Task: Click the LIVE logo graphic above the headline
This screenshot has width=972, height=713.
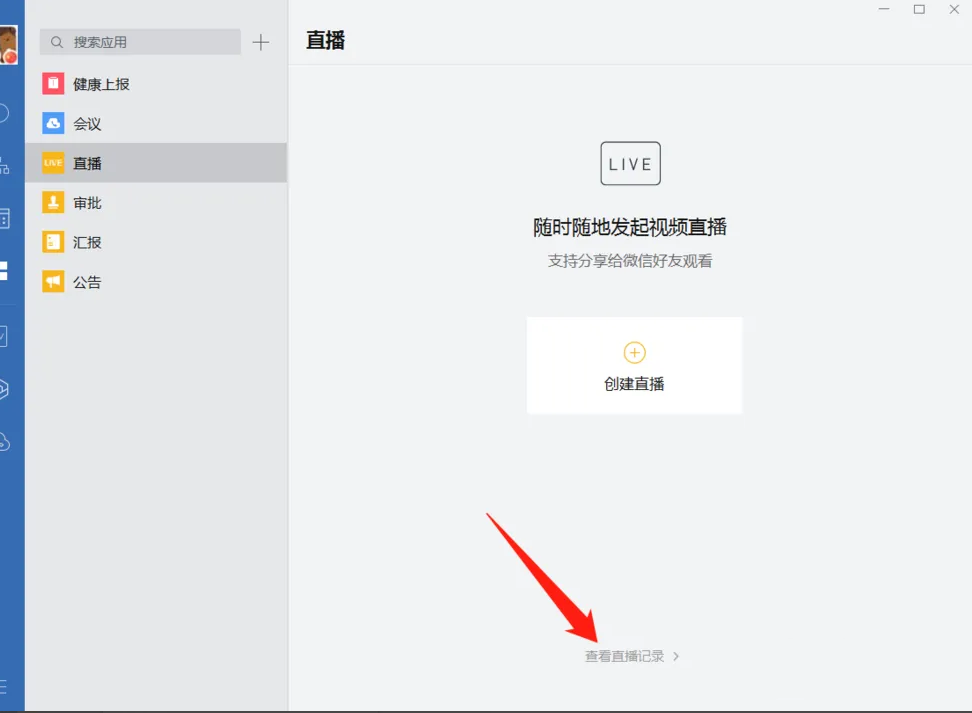Action: tap(630, 163)
